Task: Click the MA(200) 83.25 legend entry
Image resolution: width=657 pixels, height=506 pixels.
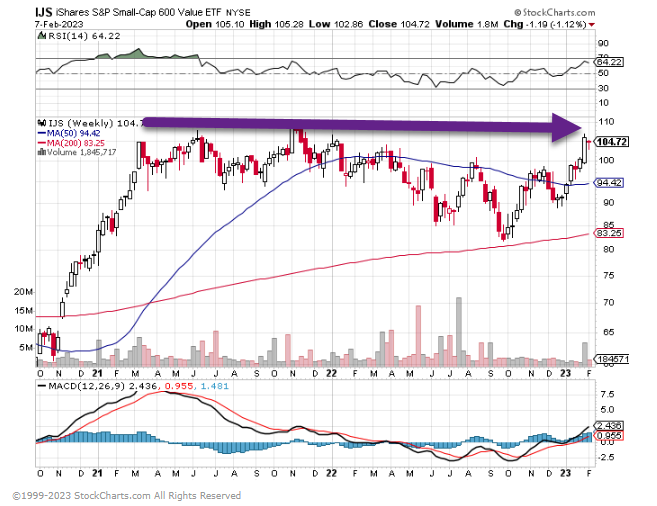Action: point(71,143)
